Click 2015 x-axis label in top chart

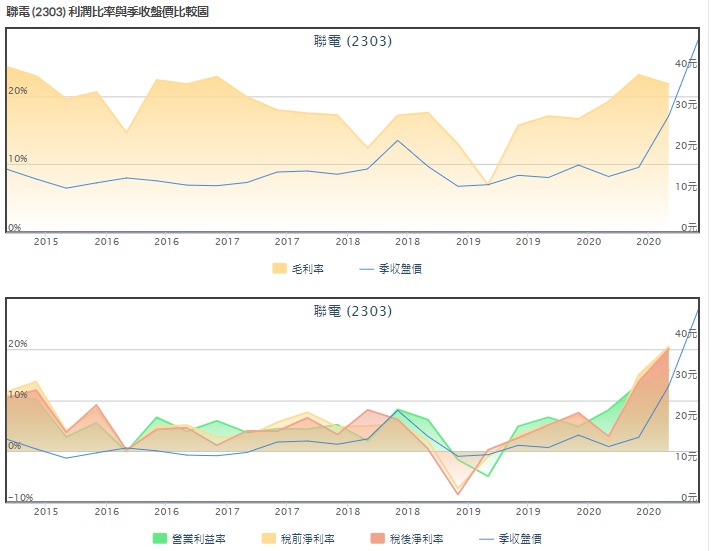coord(46,242)
